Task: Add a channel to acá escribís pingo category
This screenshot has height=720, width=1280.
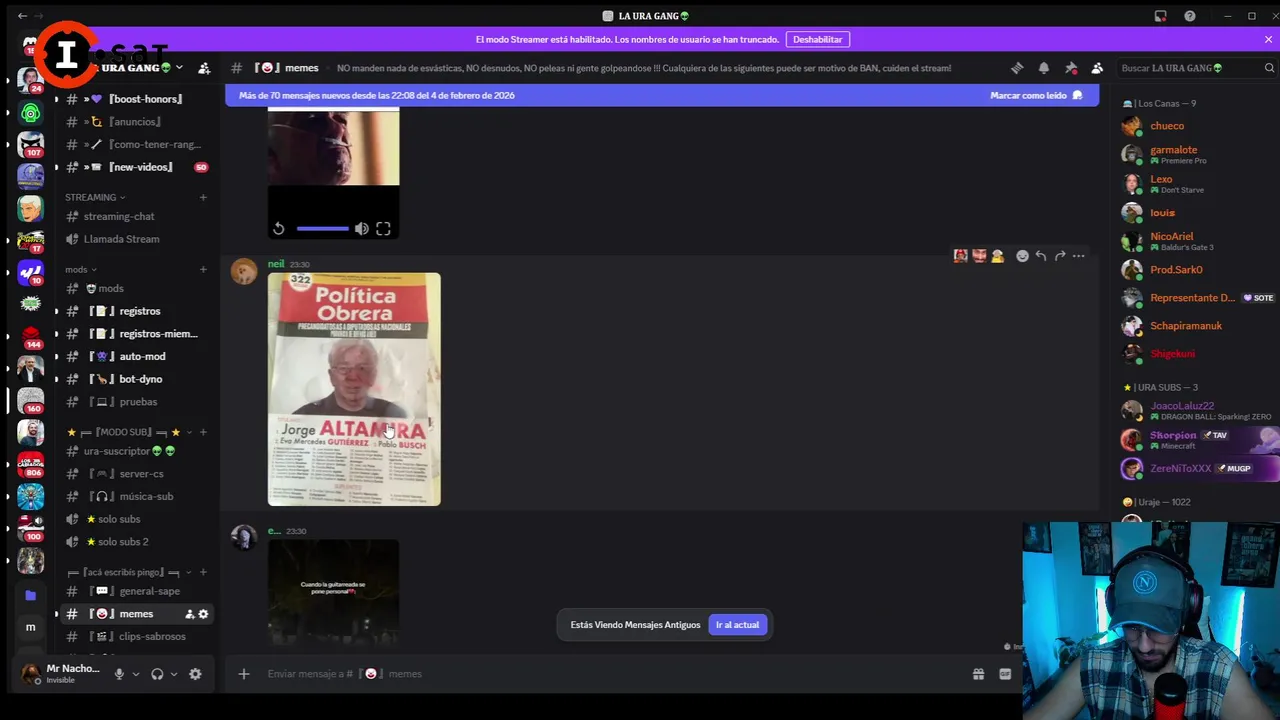Action: (x=203, y=572)
